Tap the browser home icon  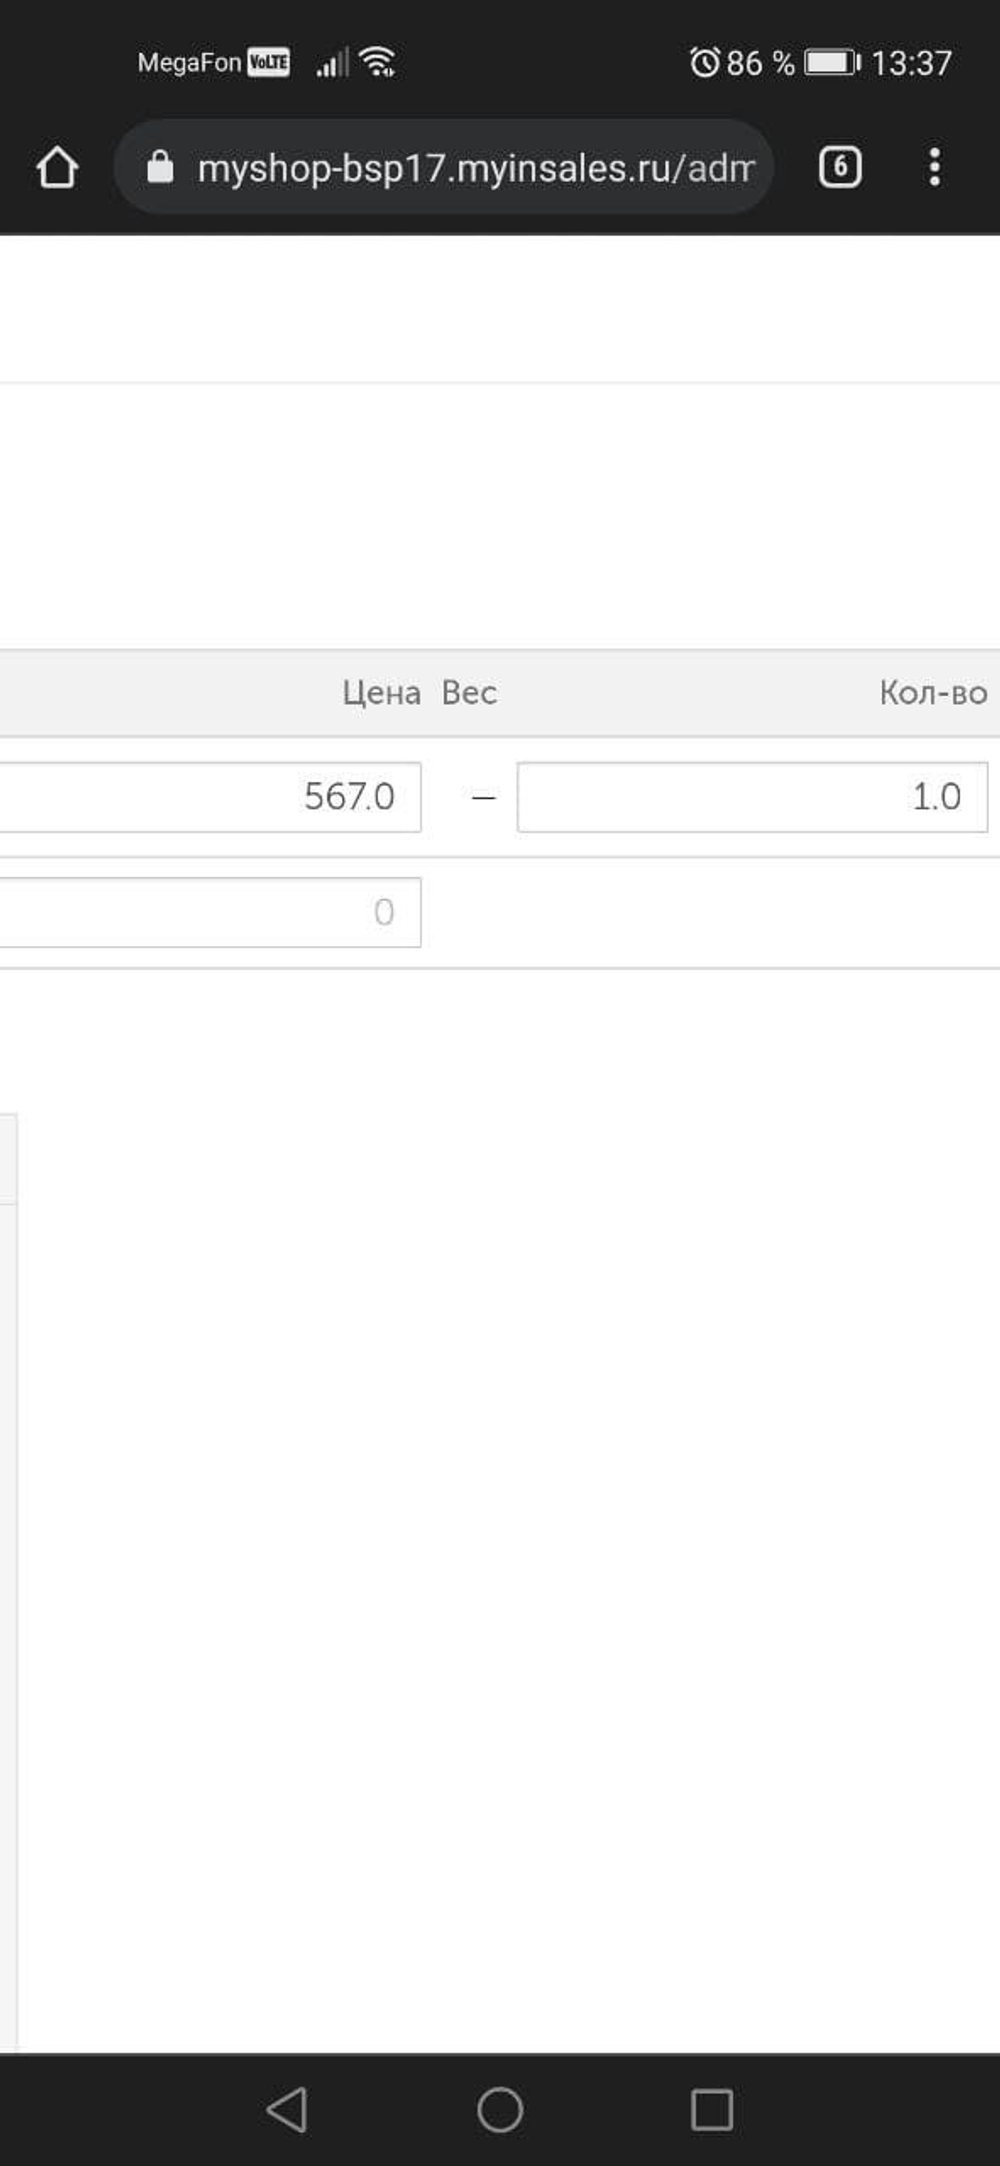[57, 167]
